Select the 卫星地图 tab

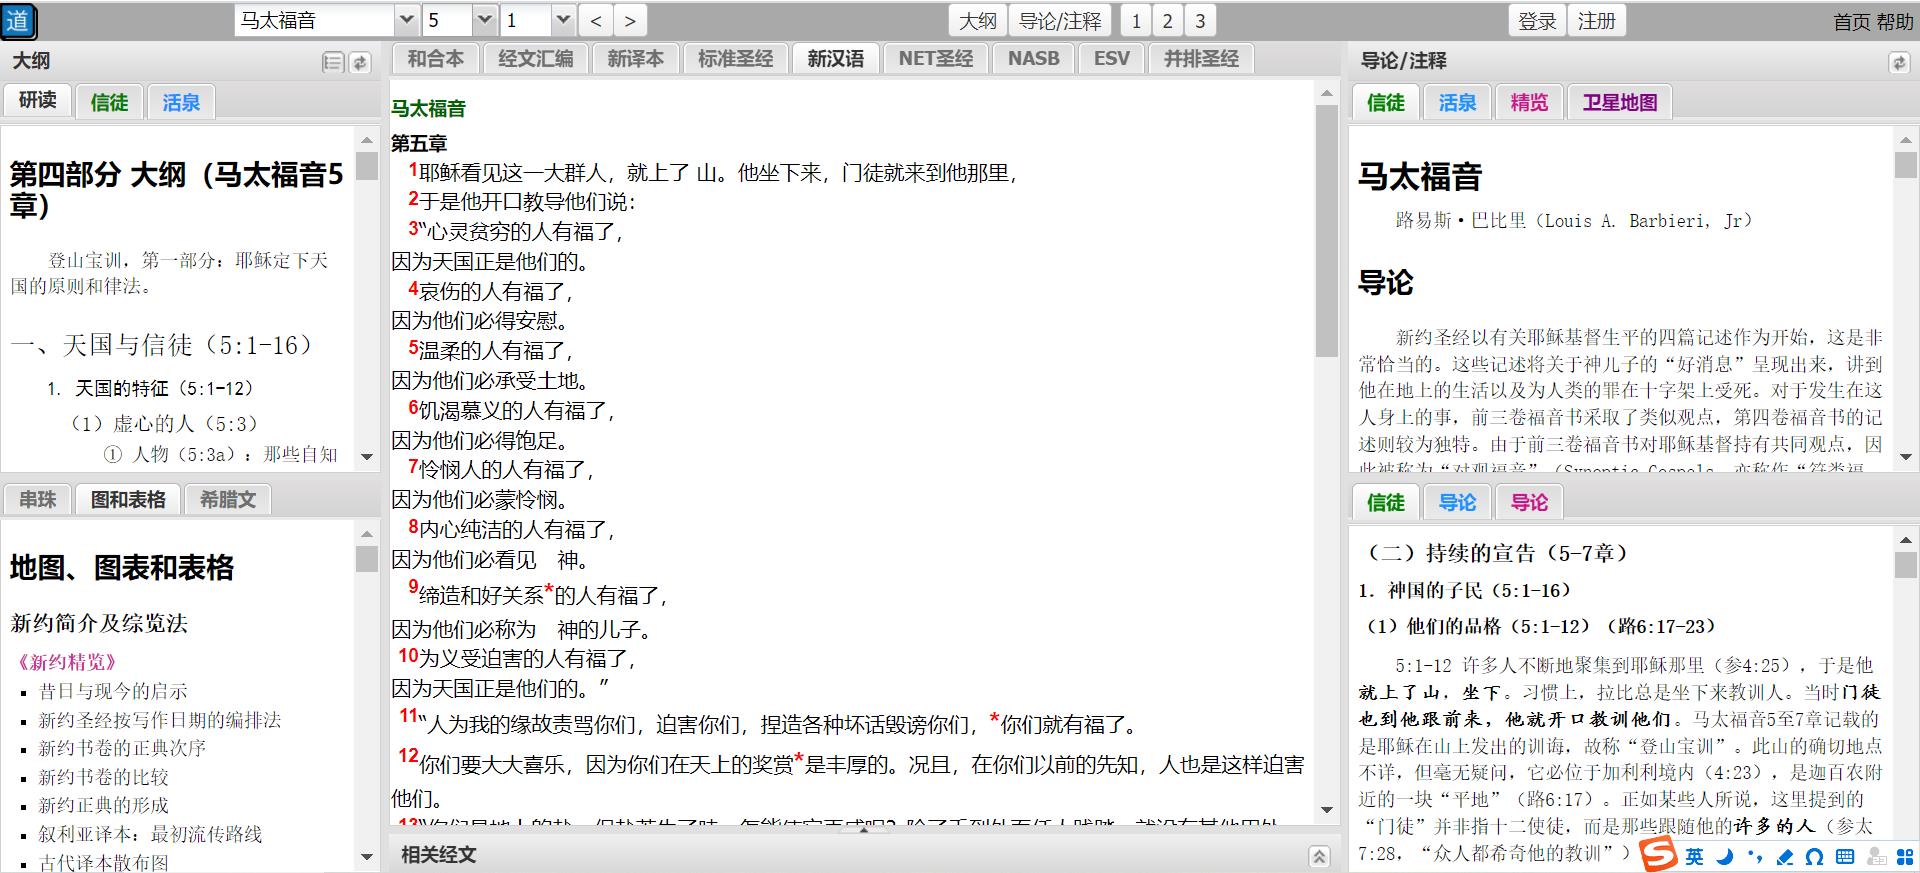[x=1619, y=102]
